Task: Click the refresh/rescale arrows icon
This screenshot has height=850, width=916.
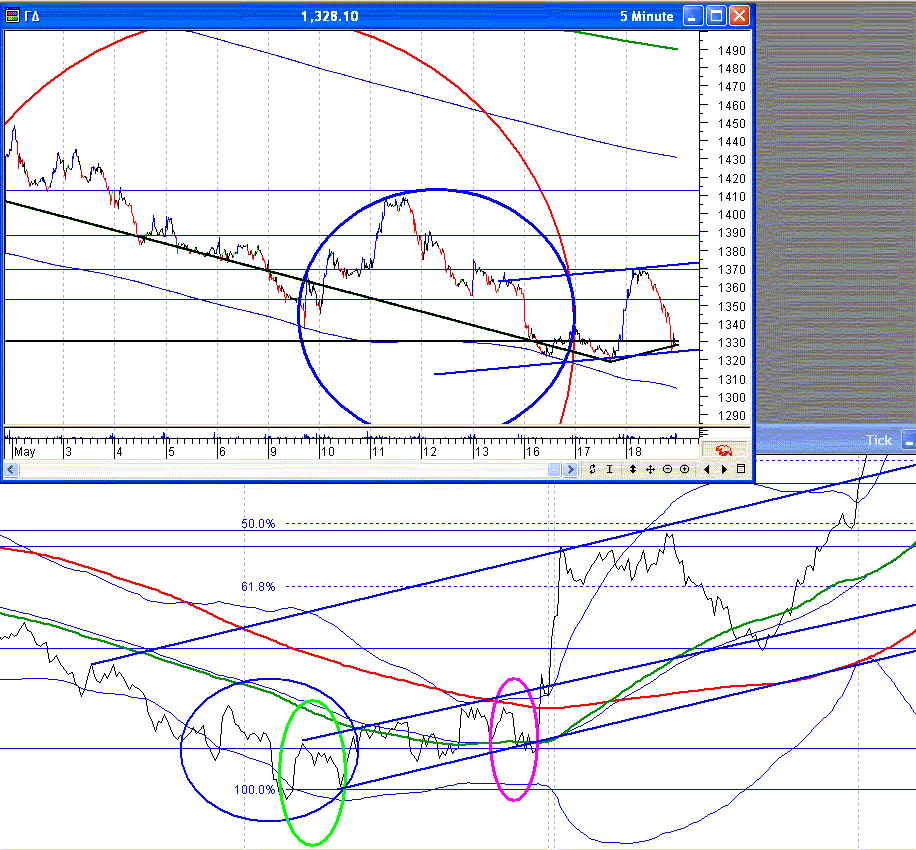Action: click(x=592, y=469)
